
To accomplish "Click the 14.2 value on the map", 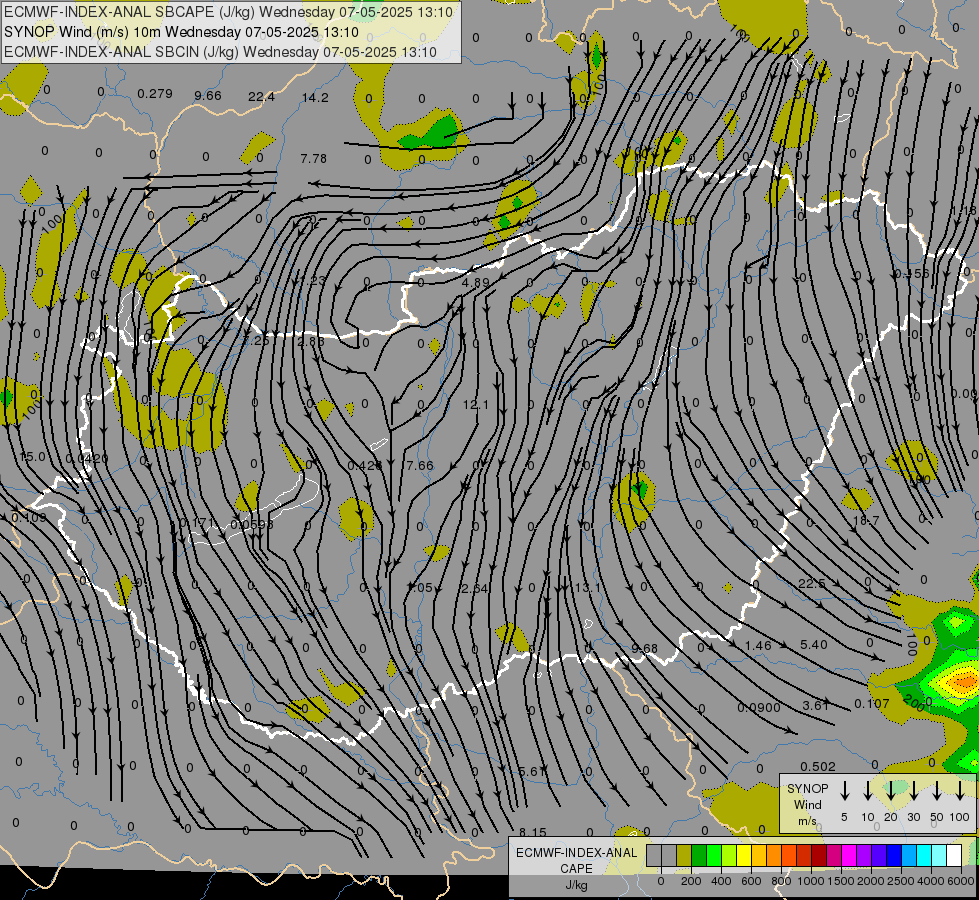I will pyautogui.click(x=315, y=97).
